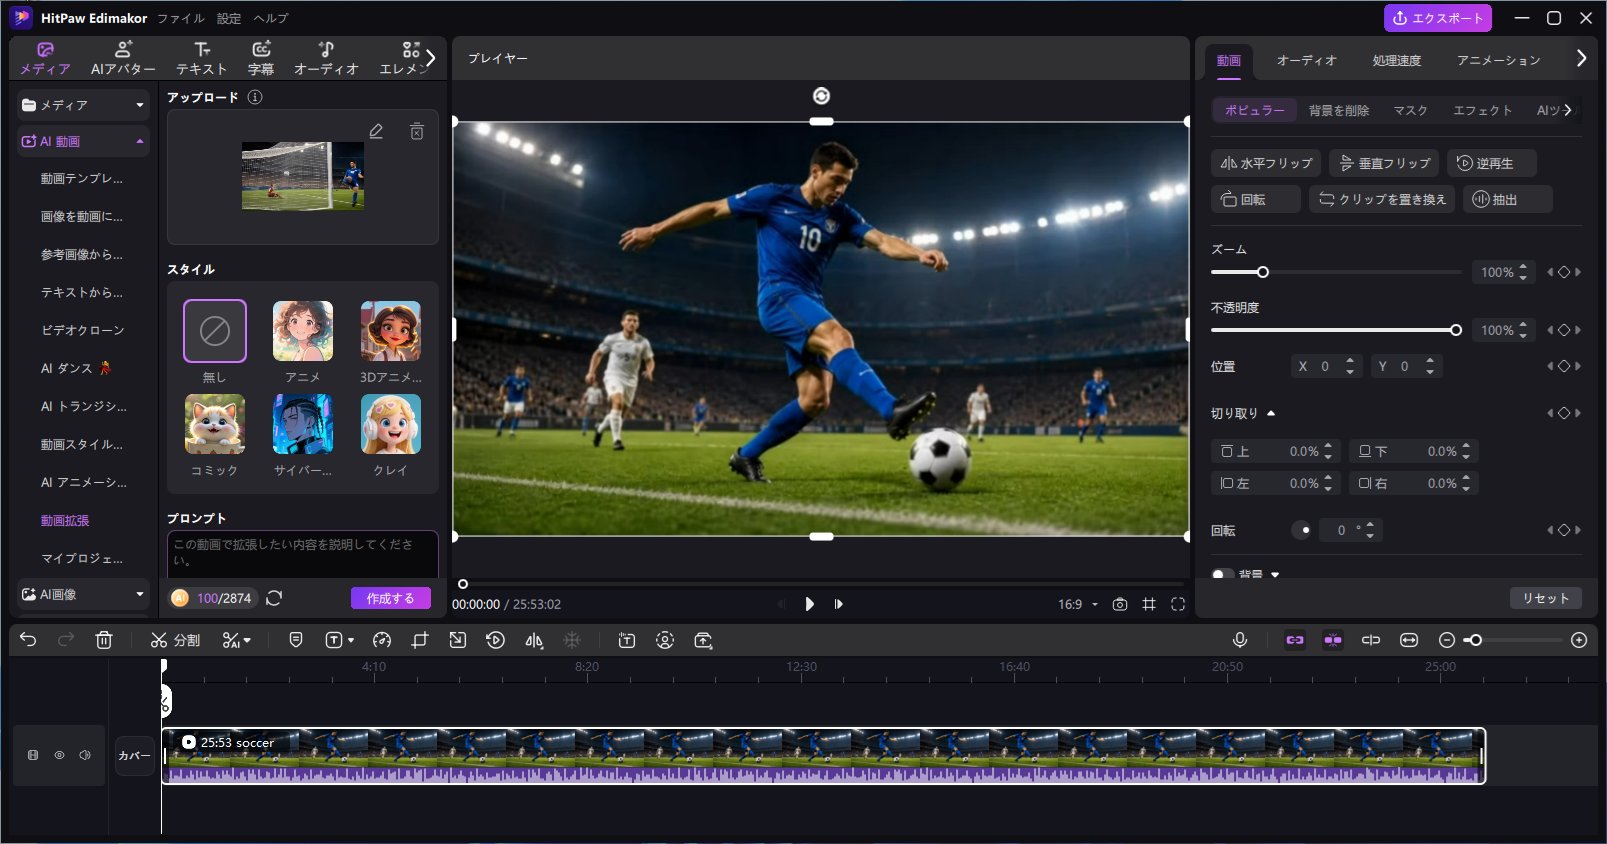The height and width of the screenshot is (844, 1607).
Task: Switch to the オーディオ properties tab
Action: click(x=1306, y=60)
